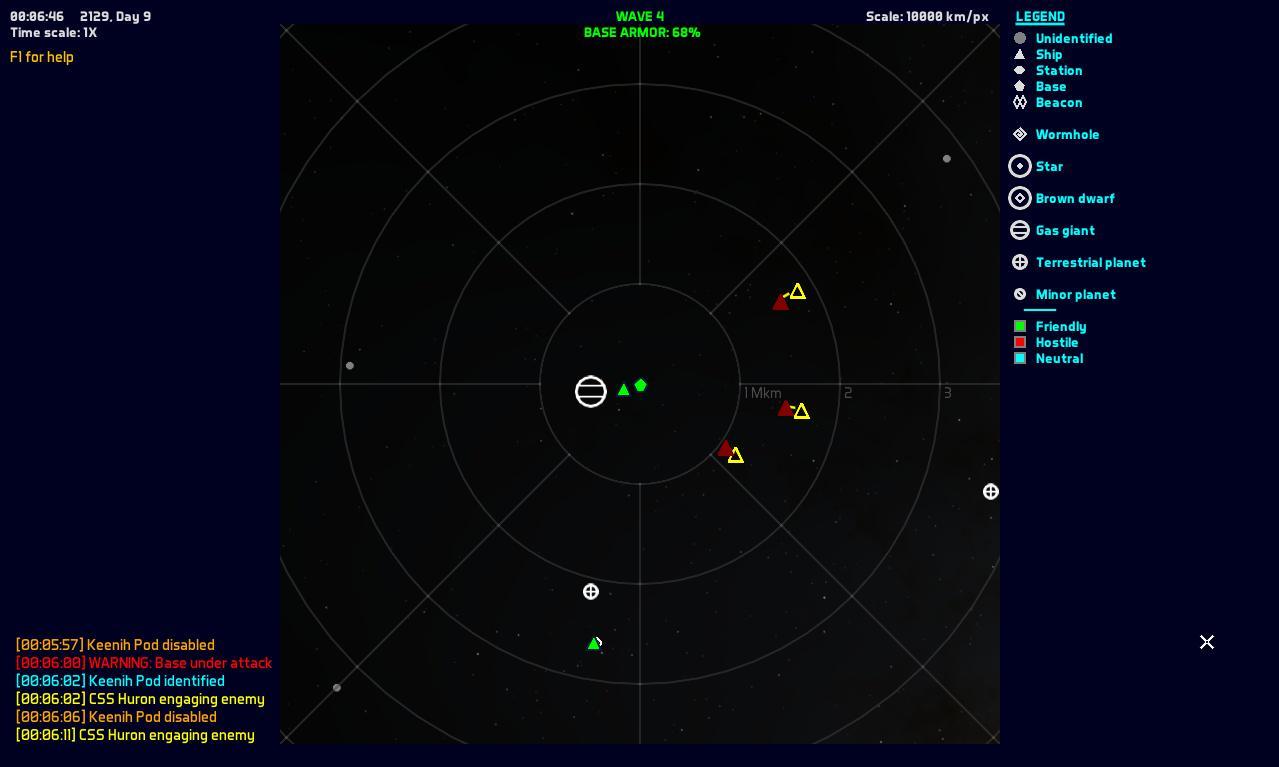This screenshot has height=767, width=1279.
Task: Click the unidentified contact in the top-right of the map
Action: coord(946,158)
